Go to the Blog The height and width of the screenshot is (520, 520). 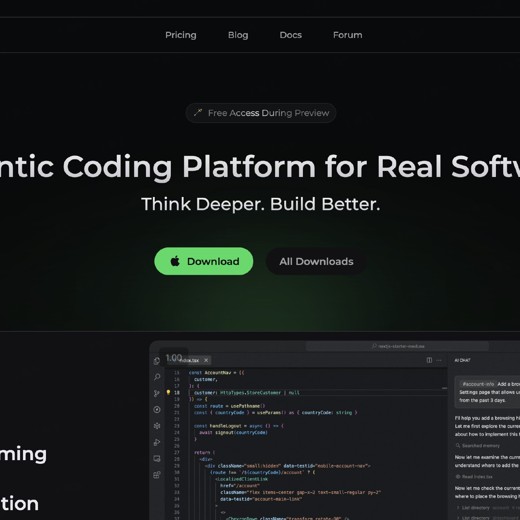point(238,35)
